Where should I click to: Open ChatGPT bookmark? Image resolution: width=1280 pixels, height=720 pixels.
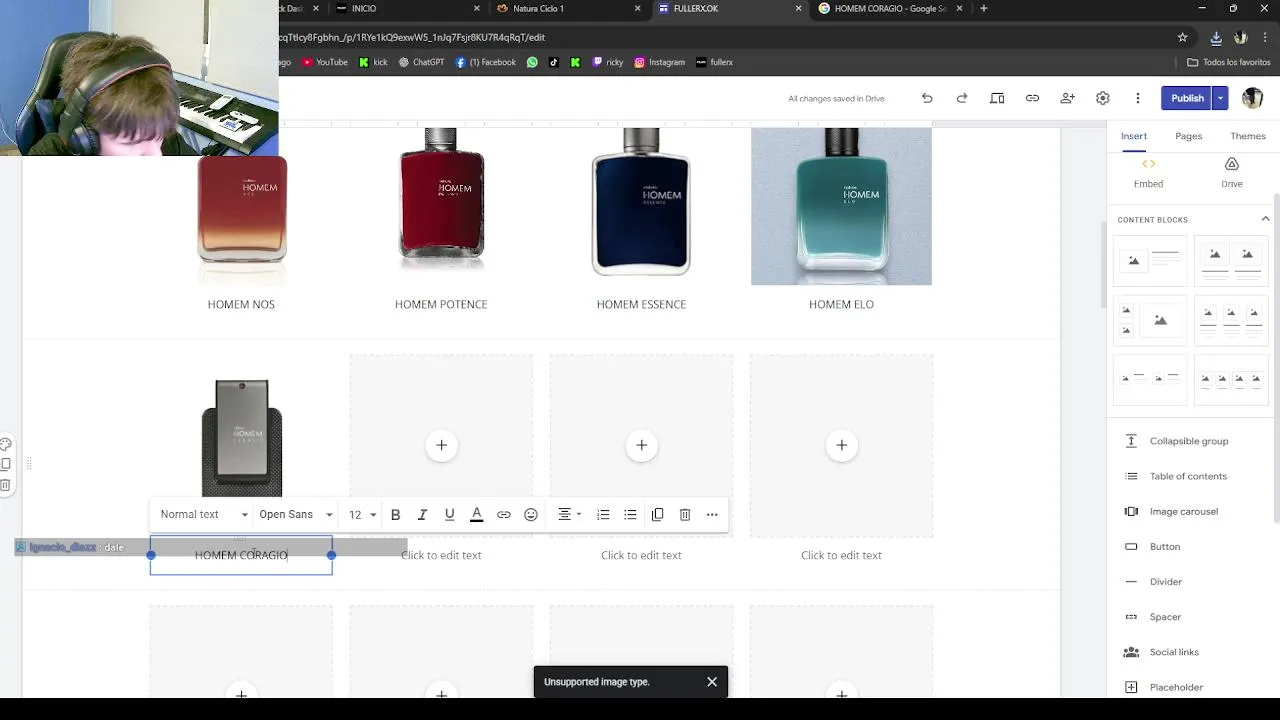(421, 62)
